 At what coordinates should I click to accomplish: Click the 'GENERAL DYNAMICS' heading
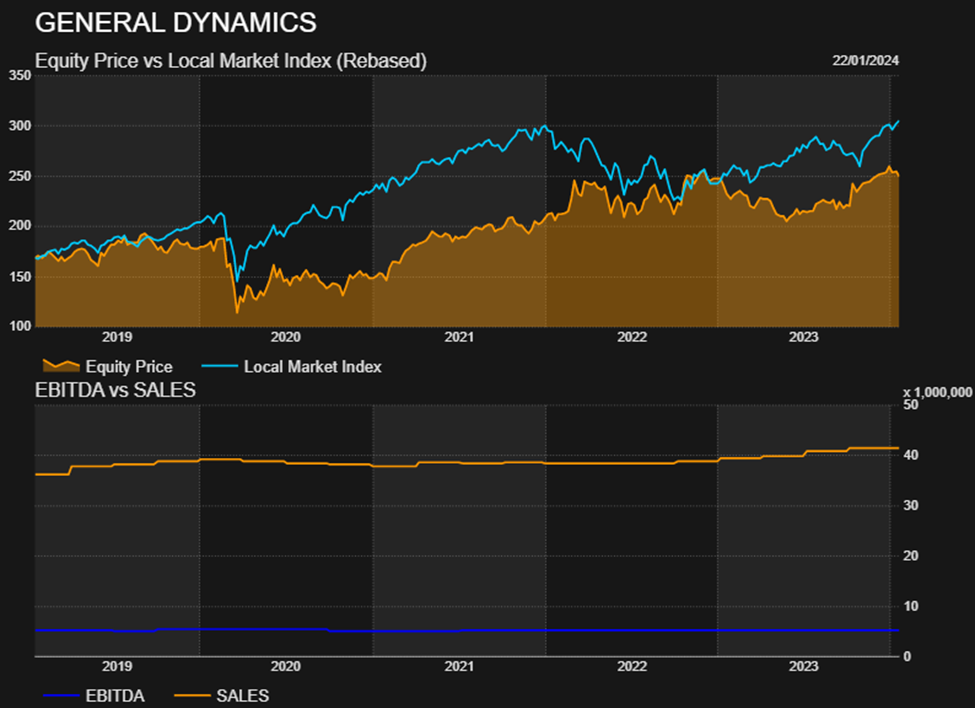(x=176, y=22)
